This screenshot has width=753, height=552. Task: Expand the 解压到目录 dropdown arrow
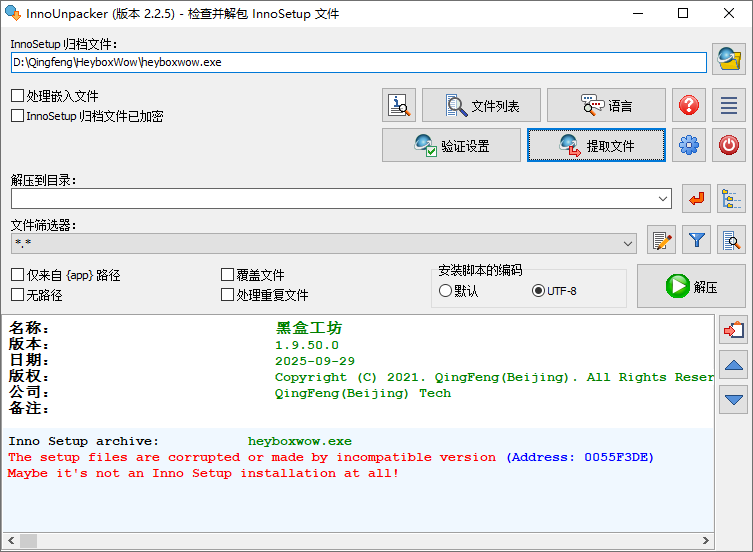click(663, 198)
